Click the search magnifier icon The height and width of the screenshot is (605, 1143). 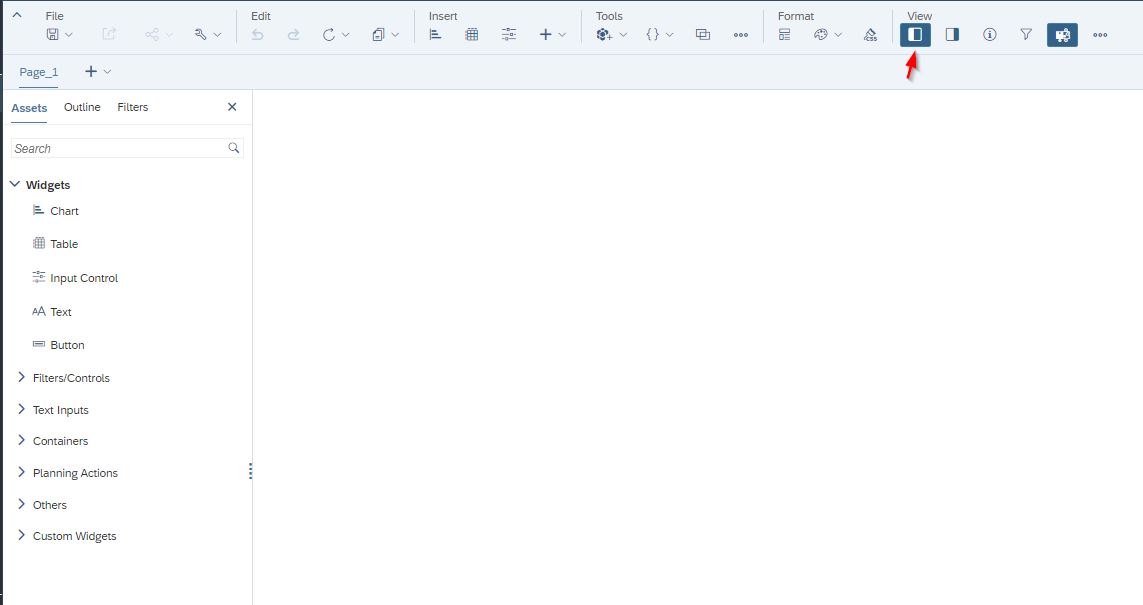click(233, 148)
